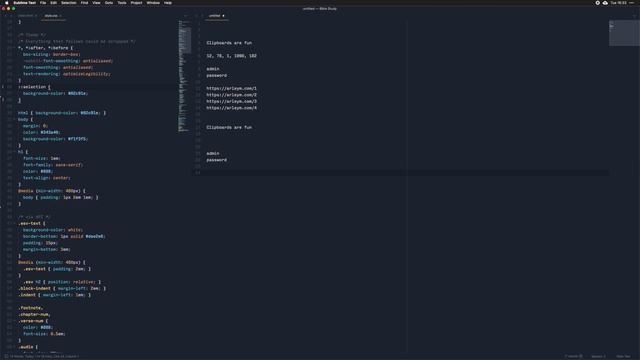This screenshot has width=640, height=360.
Task: Click the 'font-family: sans-serif;' line
Action: [x=53, y=165]
